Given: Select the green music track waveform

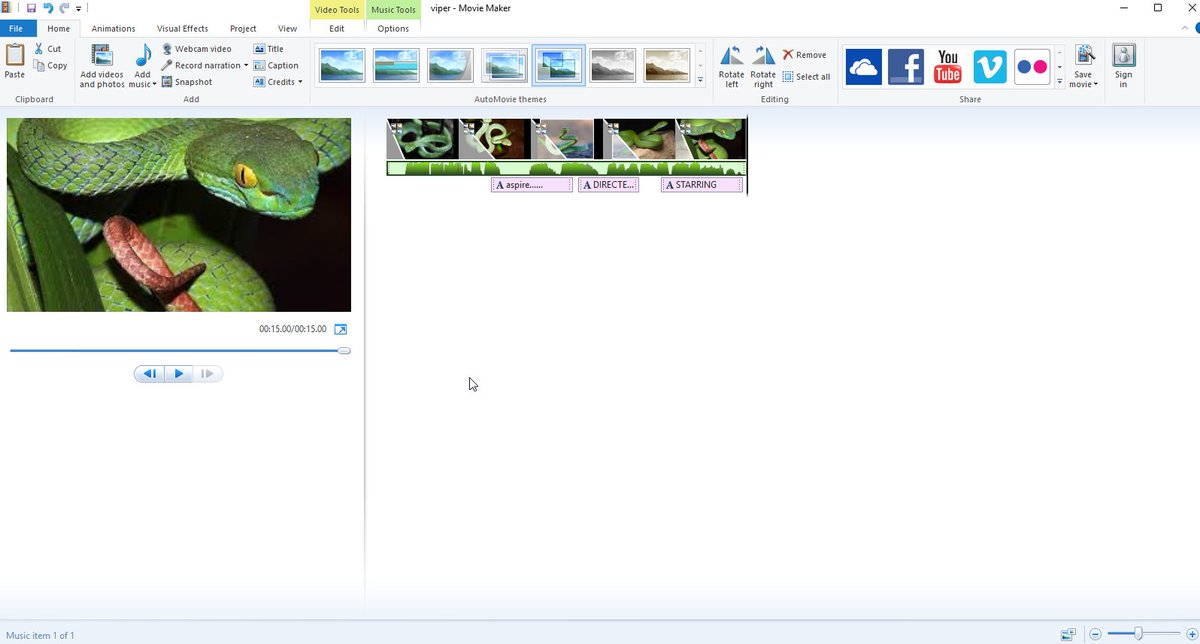Looking at the screenshot, I should click(x=566, y=168).
